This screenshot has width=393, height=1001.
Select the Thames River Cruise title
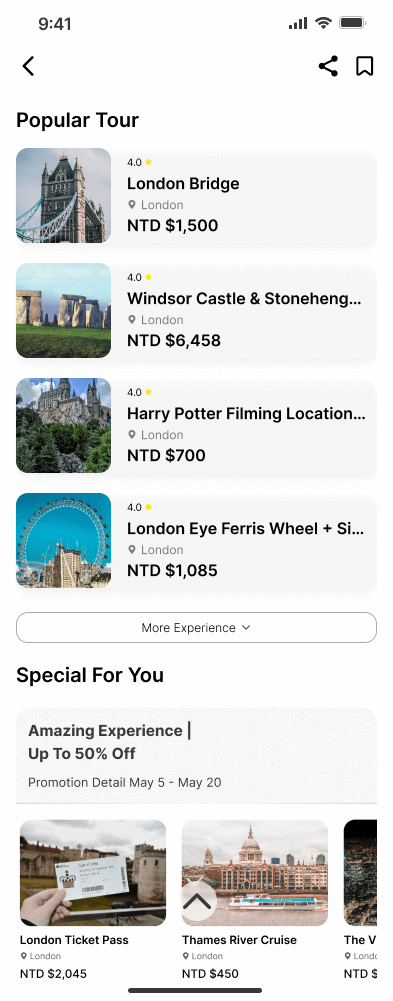239,940
